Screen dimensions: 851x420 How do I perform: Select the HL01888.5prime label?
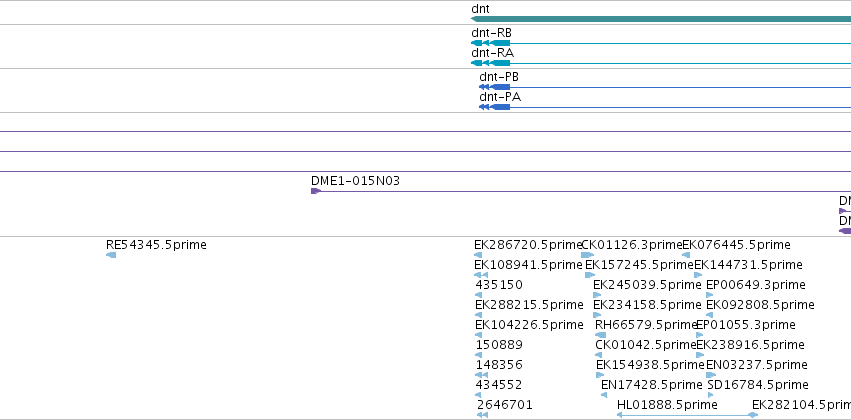pyautogui.click(x=667, y=405)
